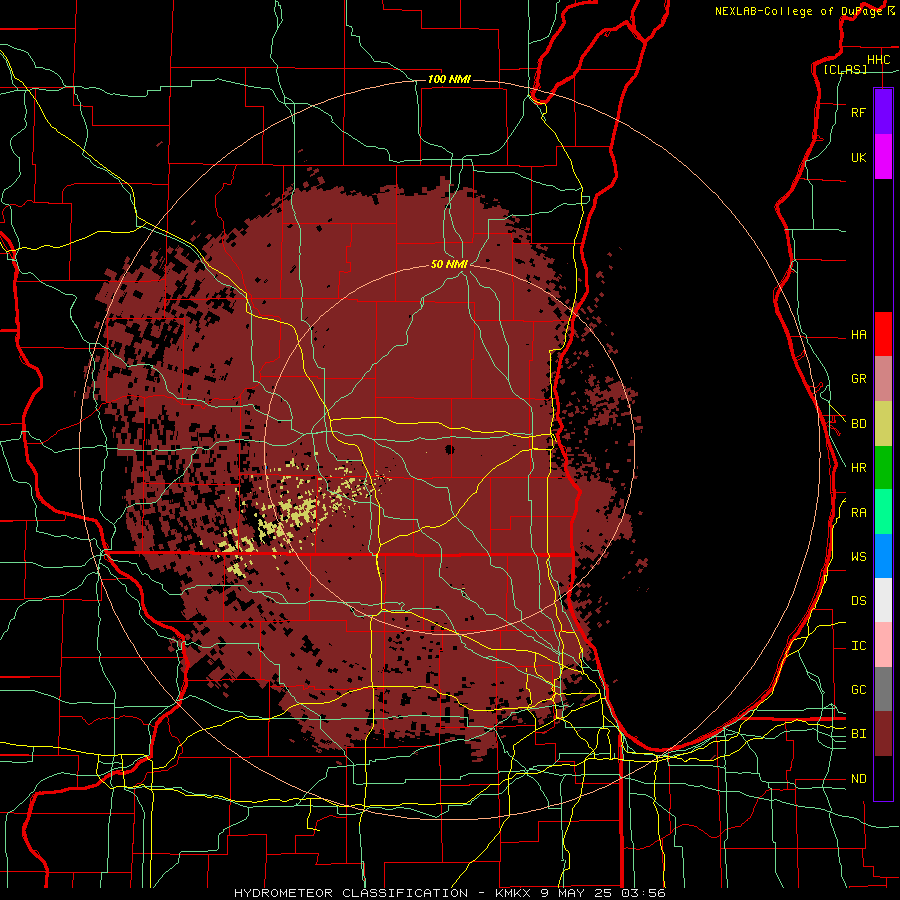Viewport: 900px width, 900px height.
Task: Click the GC gray legend swatch
Action: click(883, 689)
